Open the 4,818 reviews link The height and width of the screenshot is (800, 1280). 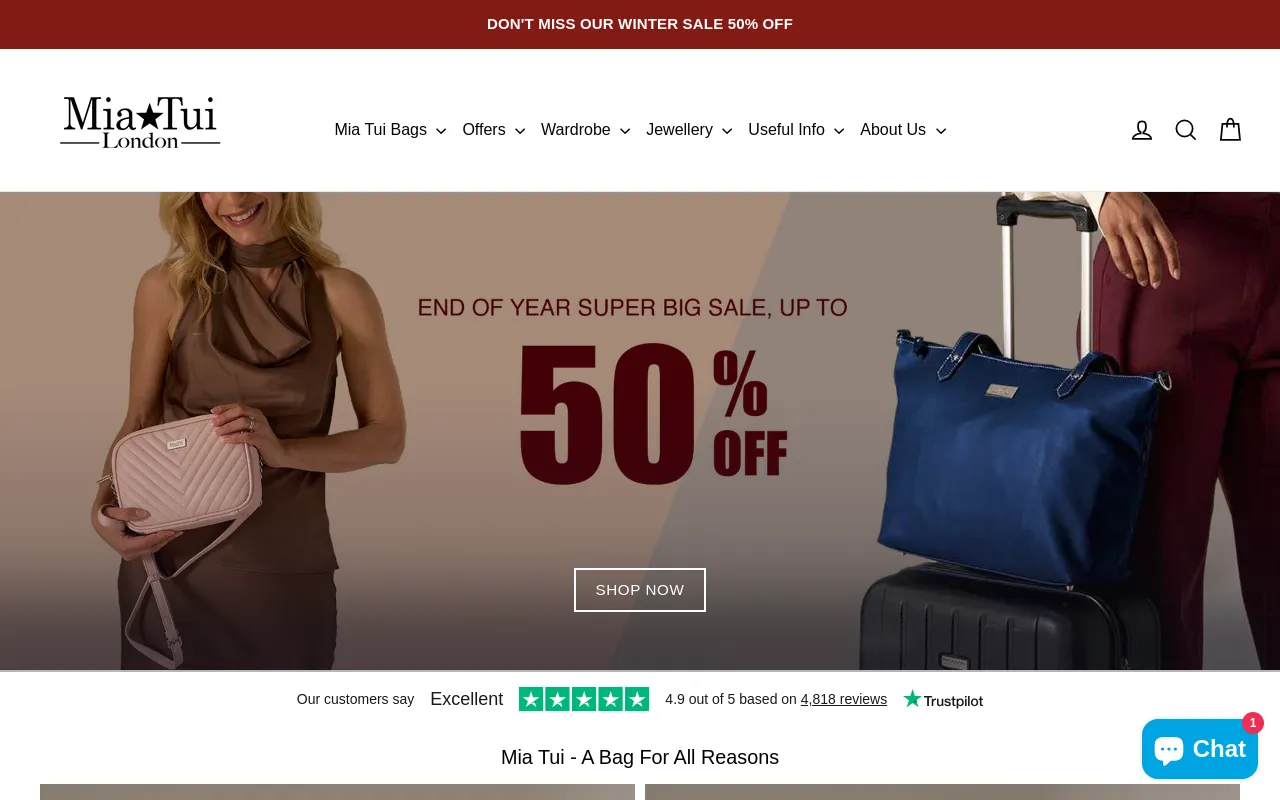[x=844, y=699]
